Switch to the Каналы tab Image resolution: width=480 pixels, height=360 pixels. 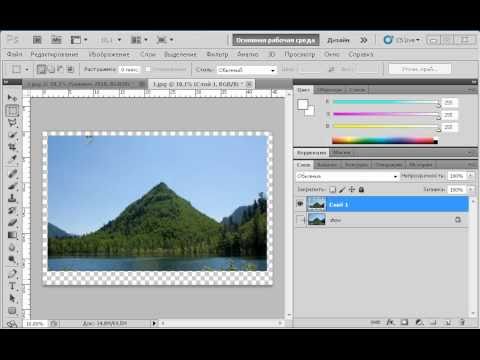327,165
